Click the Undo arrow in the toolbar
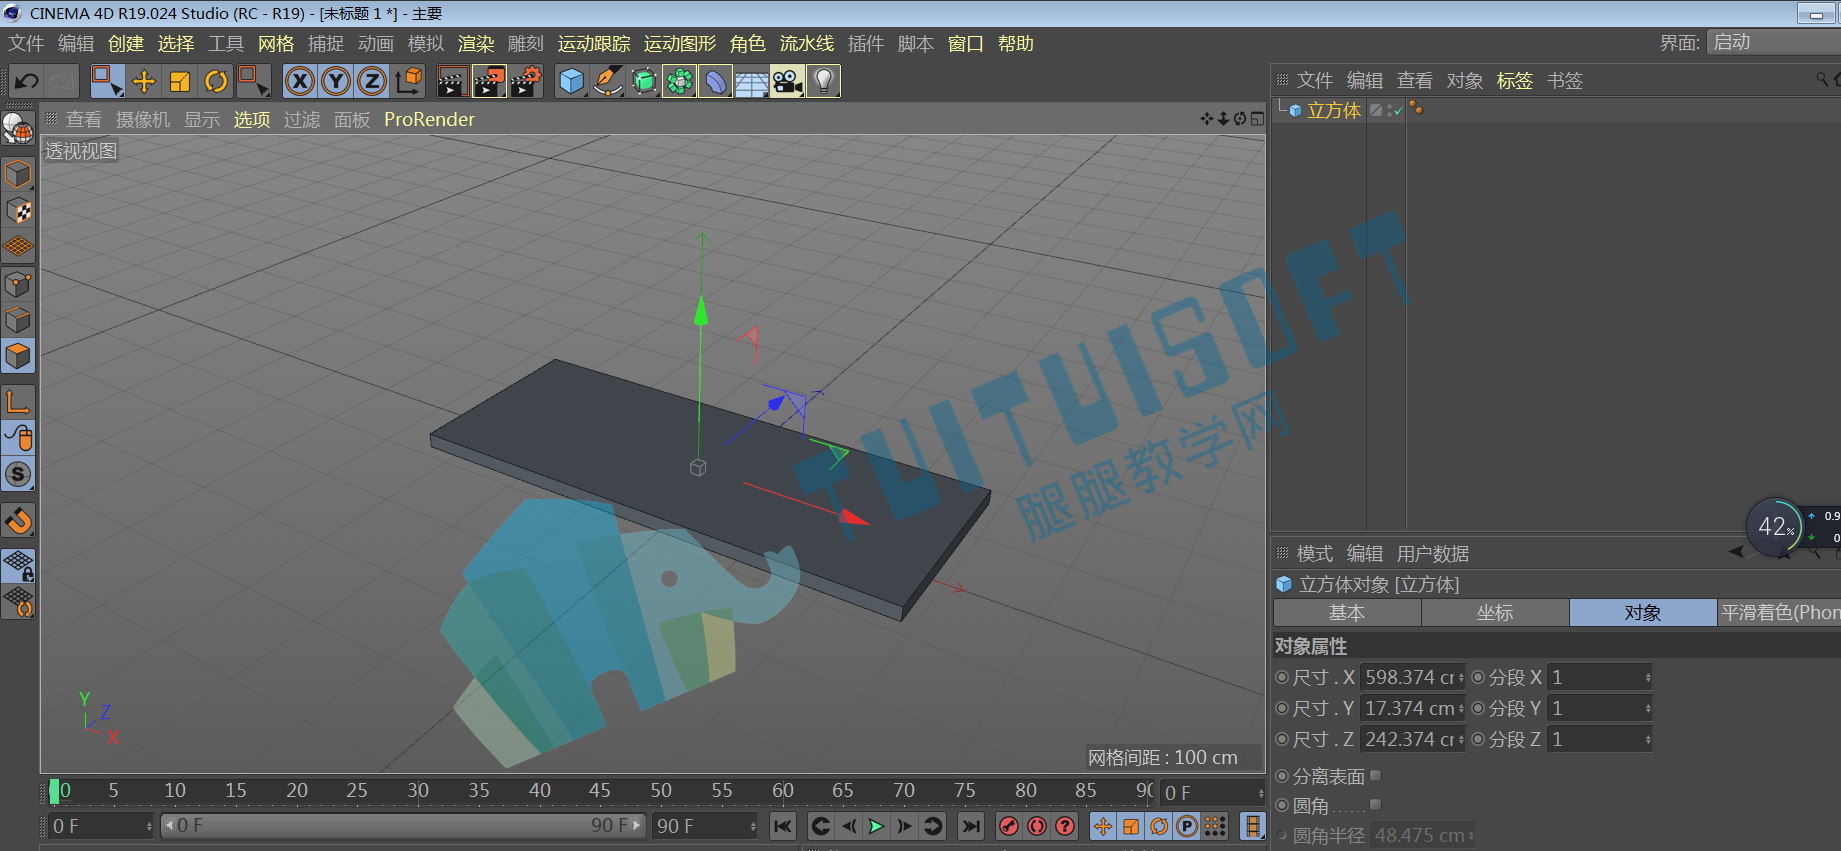This screenshot has height=851, width=1841. click(x=27, y=81)
